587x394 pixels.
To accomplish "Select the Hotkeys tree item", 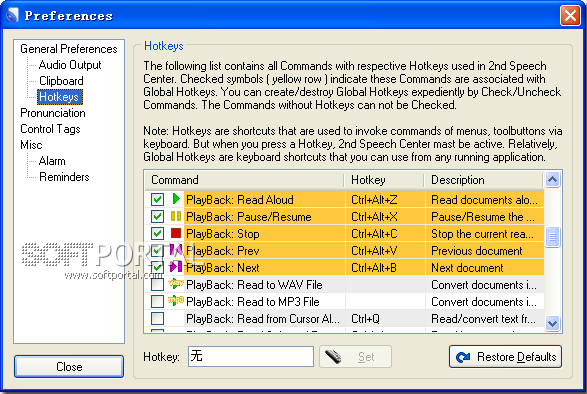I will pyautogui.click(x=59, y=97).
